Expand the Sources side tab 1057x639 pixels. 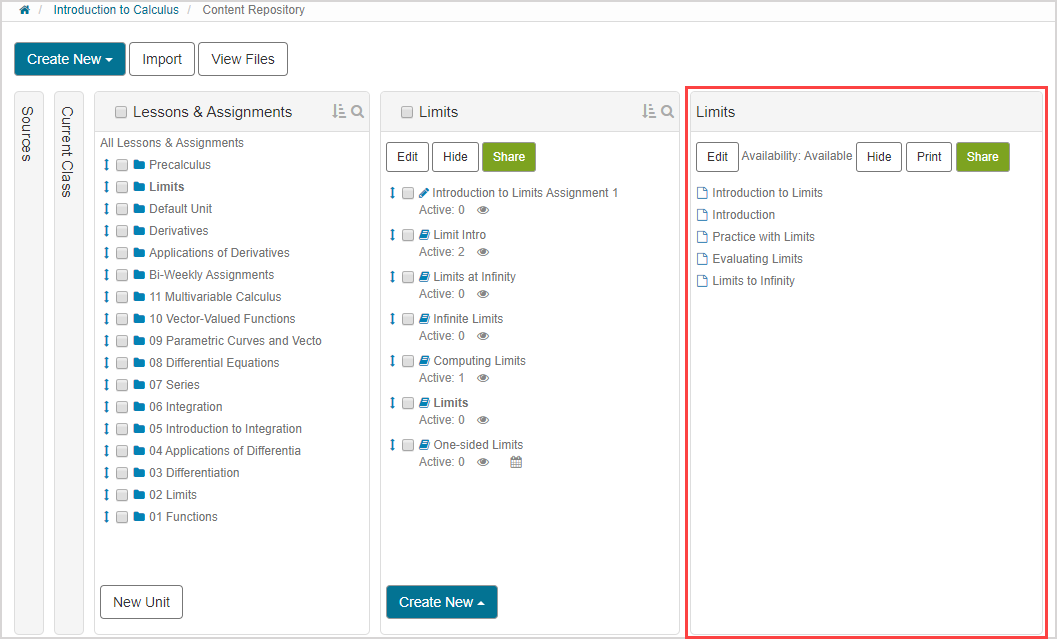point(28,134)
